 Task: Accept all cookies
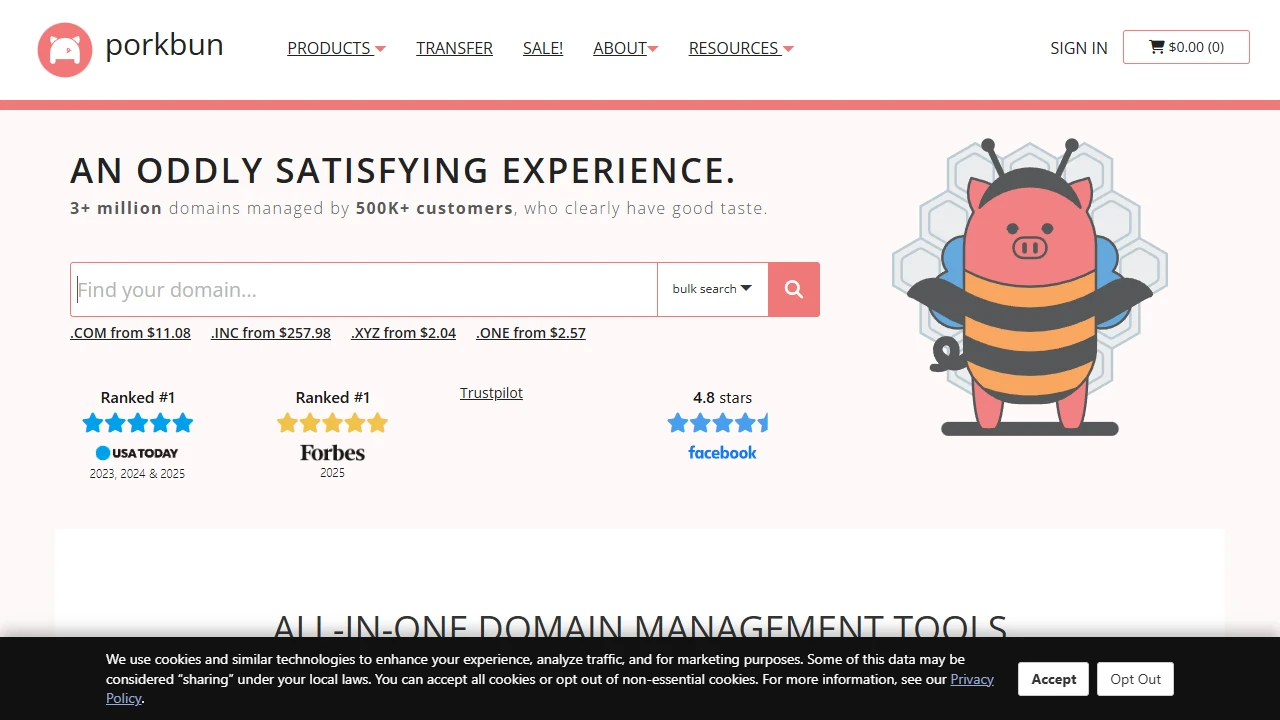(x=1053, y=679)
